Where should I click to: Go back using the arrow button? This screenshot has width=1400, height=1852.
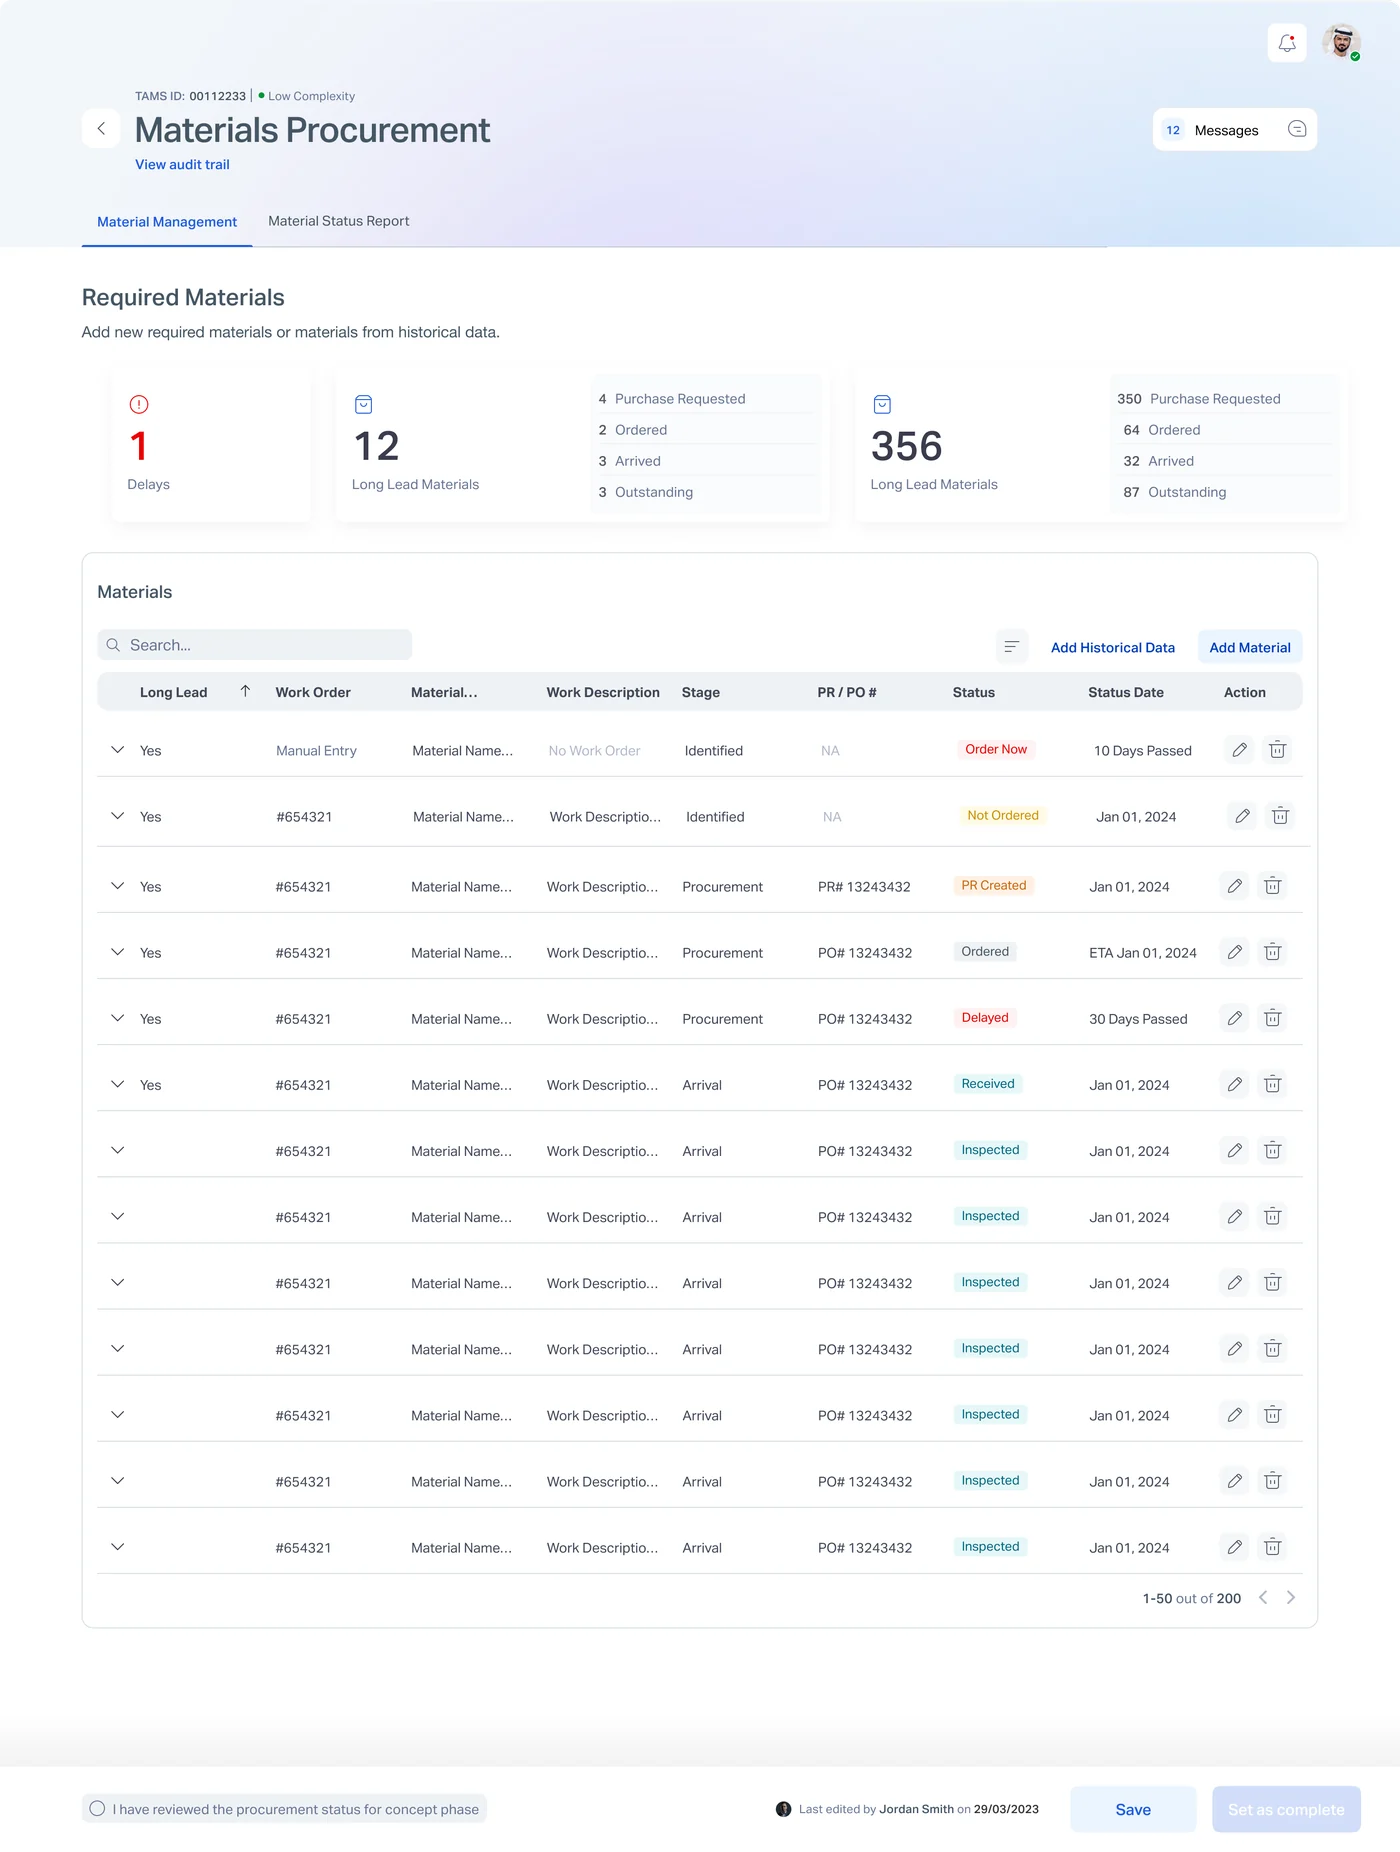101,129
